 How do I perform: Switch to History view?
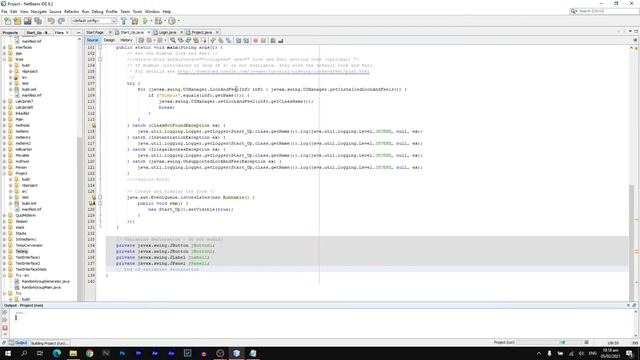click(x=126, y=40)
